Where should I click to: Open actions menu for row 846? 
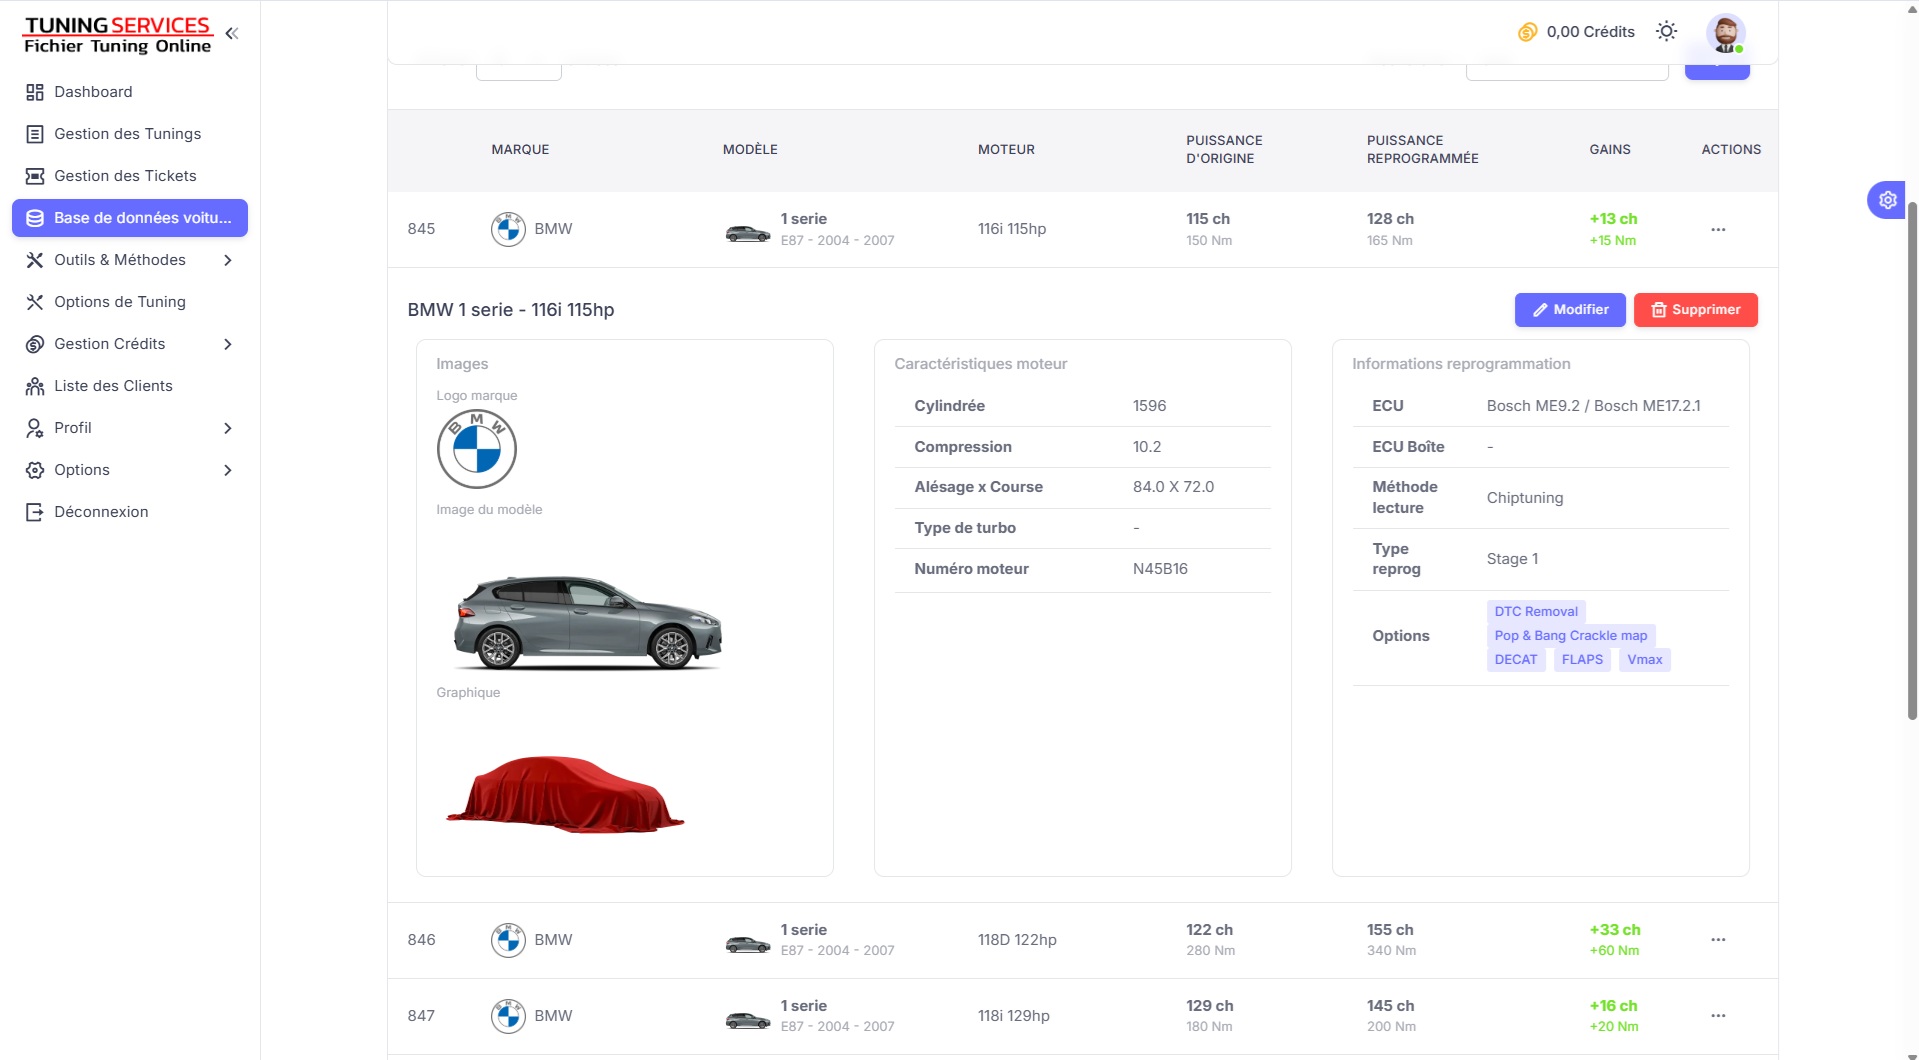tap(1718, 939)
